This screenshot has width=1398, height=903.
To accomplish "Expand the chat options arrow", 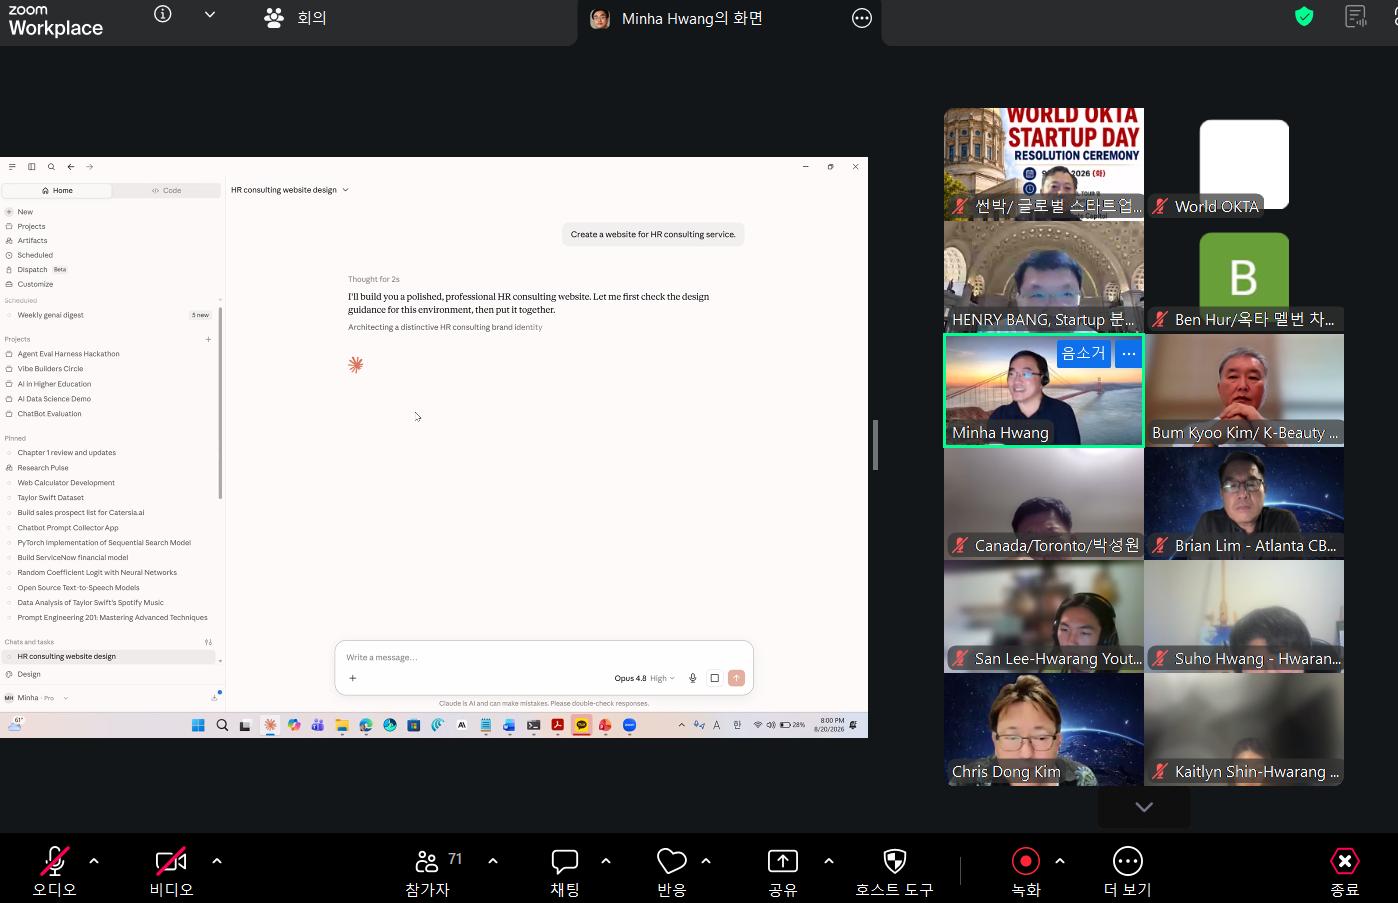I will point(606,860).
